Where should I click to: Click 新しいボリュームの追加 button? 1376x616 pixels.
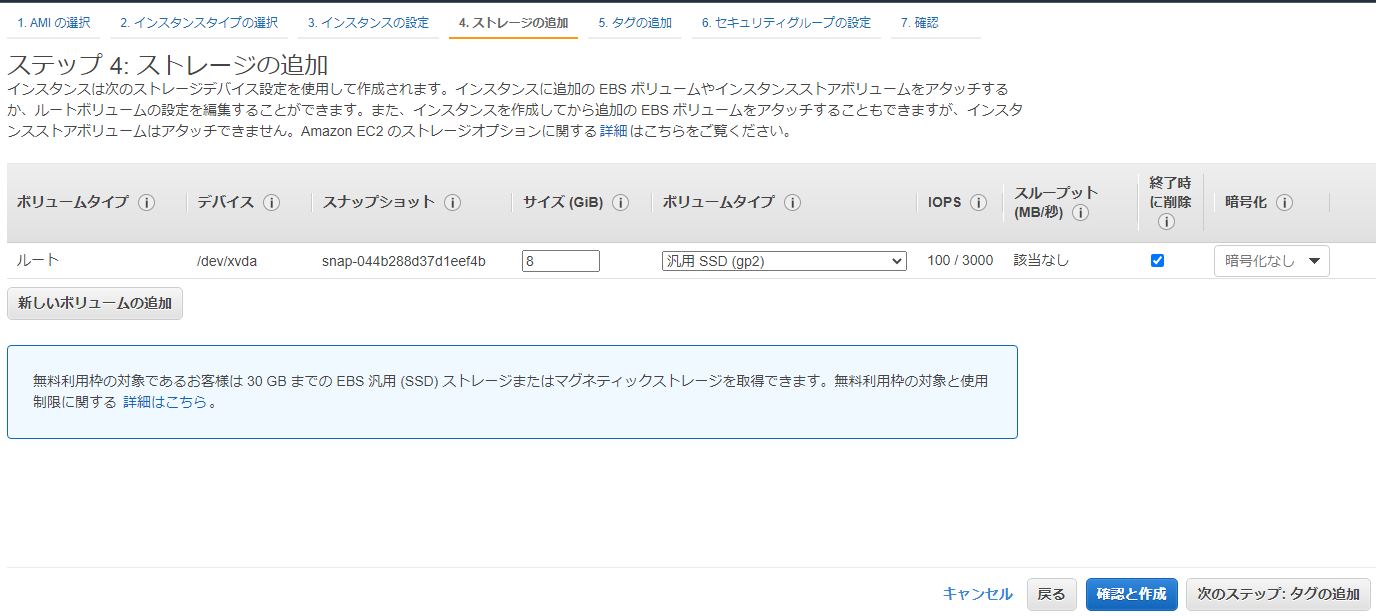click(x=95, y=303)
